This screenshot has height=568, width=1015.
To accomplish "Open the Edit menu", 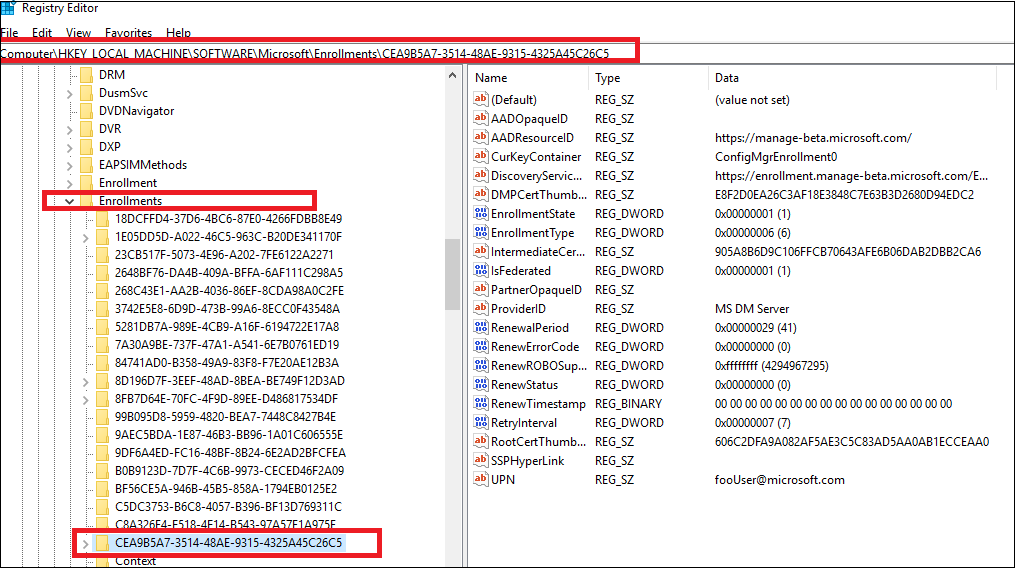I will [x=41, y=33].
